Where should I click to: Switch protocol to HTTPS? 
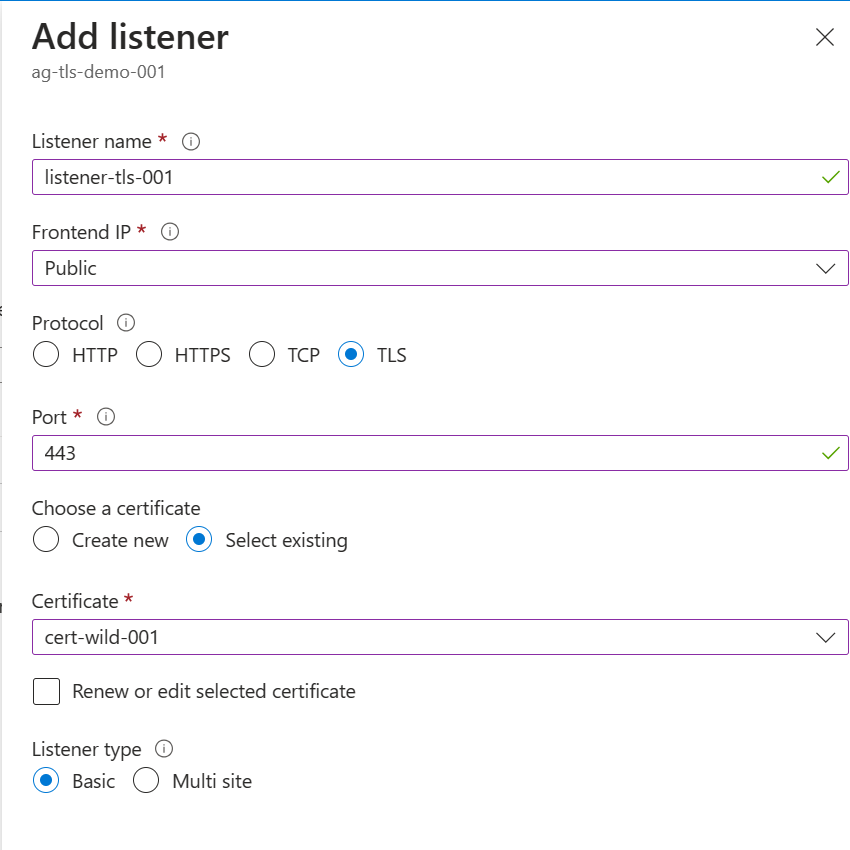(149, 355)
